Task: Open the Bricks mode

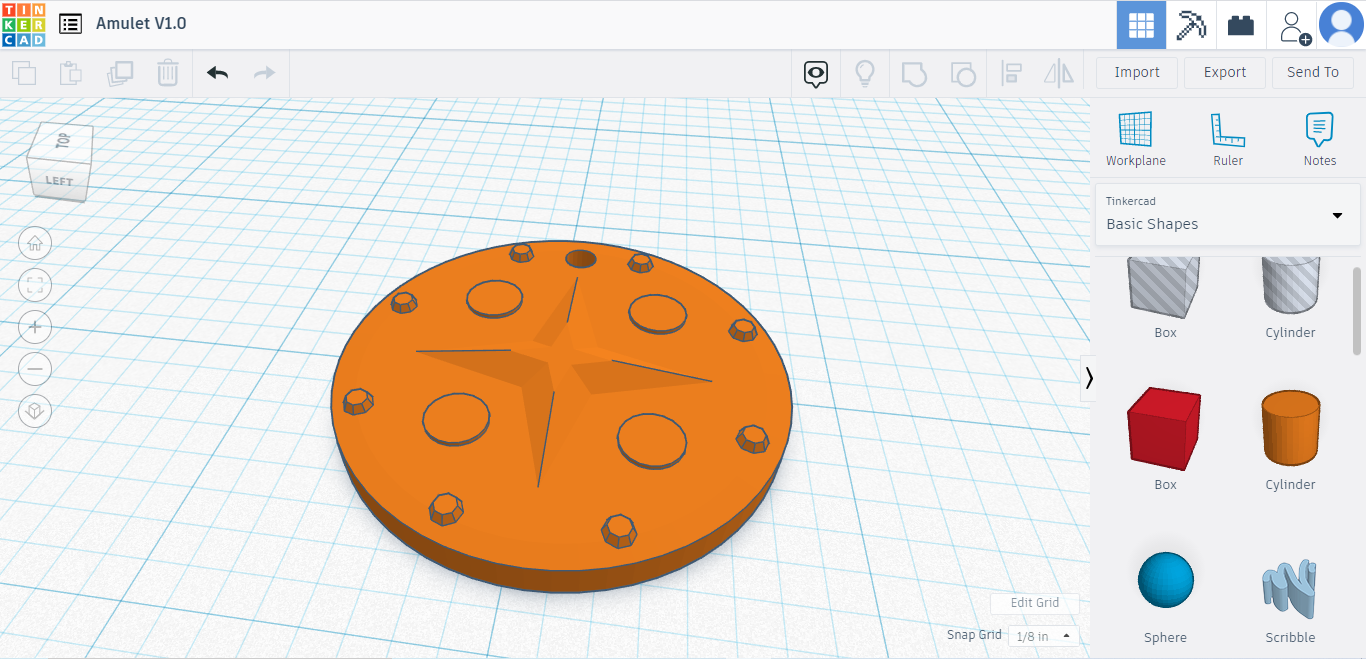Action: pyautogui.click(x=1241, y=25)
